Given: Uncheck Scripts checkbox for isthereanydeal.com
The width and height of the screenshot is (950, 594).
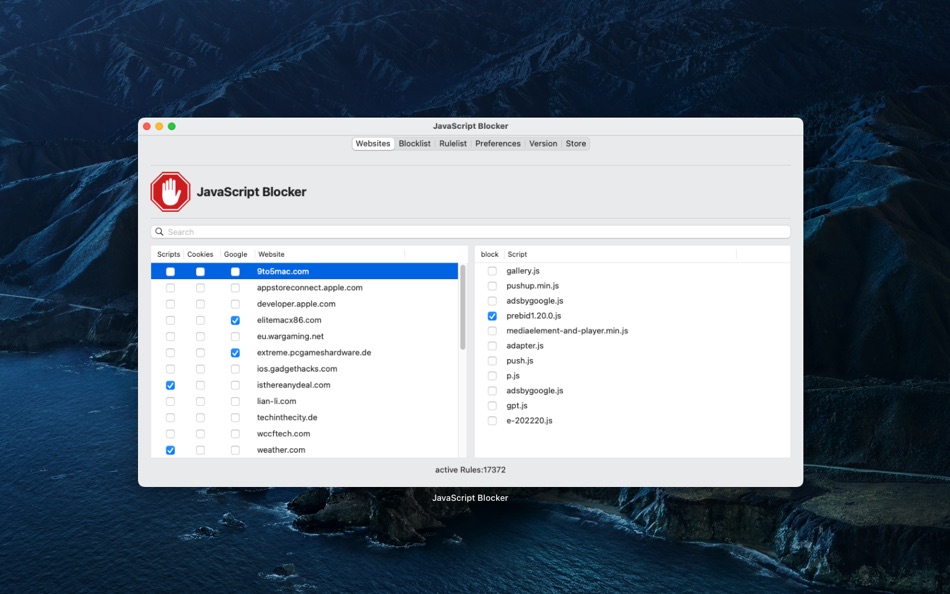Looking at the screenshot, I should tap(170, 385).
